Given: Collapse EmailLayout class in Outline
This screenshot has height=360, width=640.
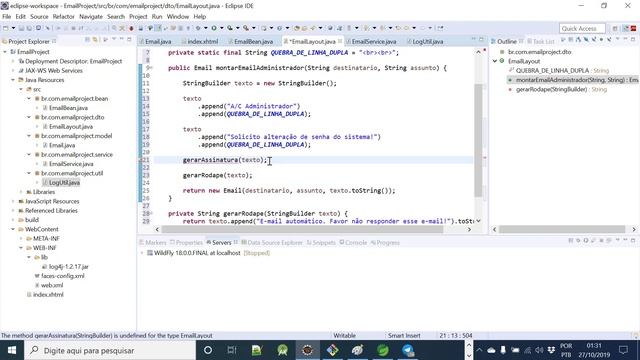Looking at the screenshot, I should point(495,61).
